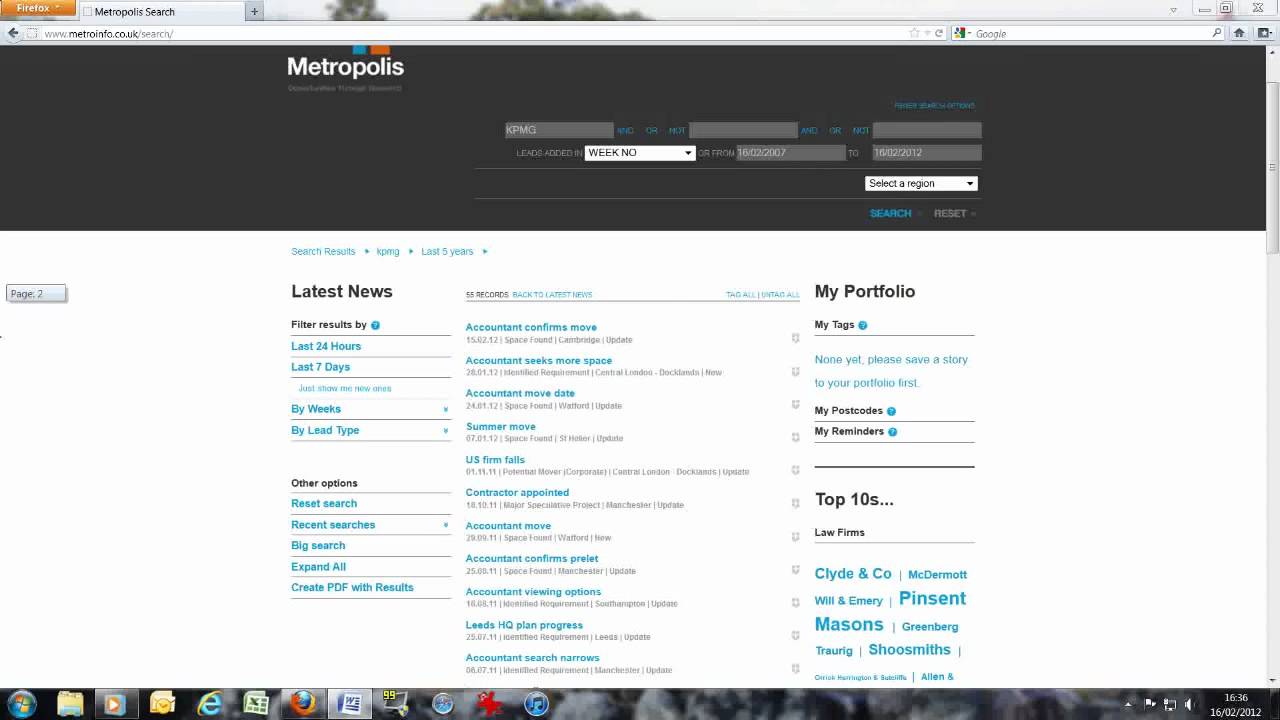Tag the 'Summer move' story
The height and width of the screenshot is (720, 1280).
795,437
